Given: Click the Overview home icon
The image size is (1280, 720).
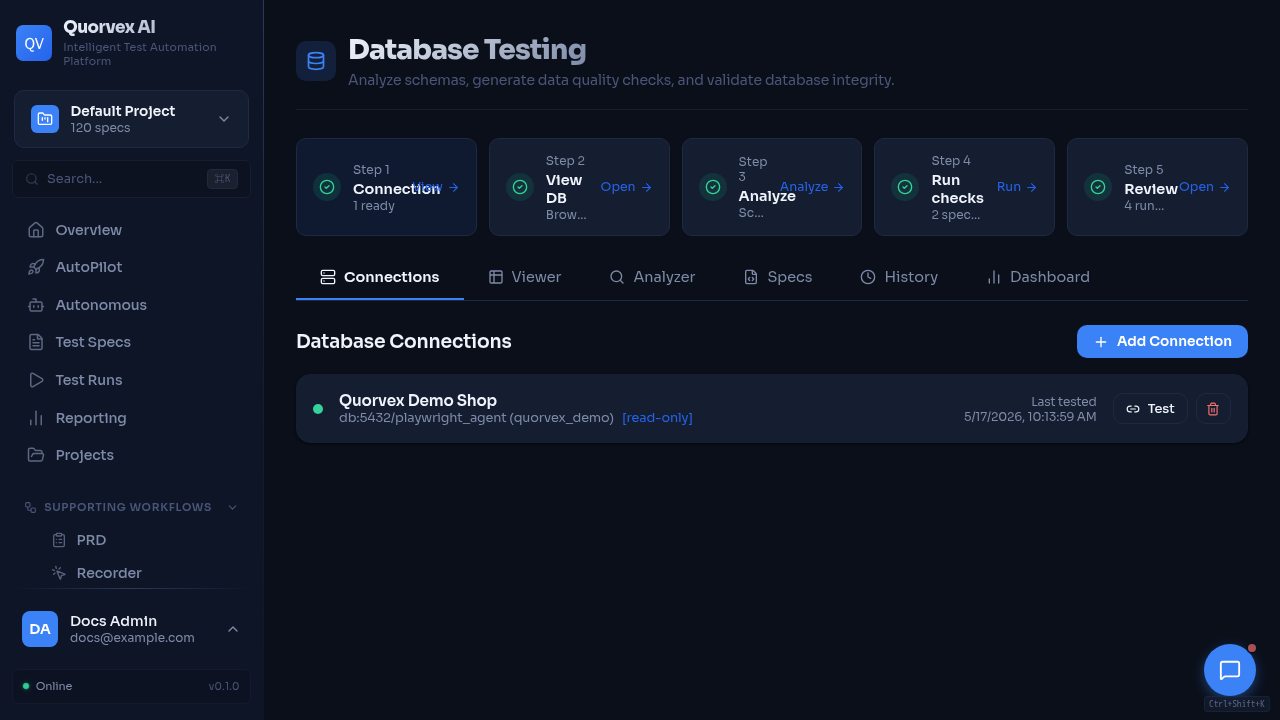Looking at the screenshot, I should [x=36, y=230].
